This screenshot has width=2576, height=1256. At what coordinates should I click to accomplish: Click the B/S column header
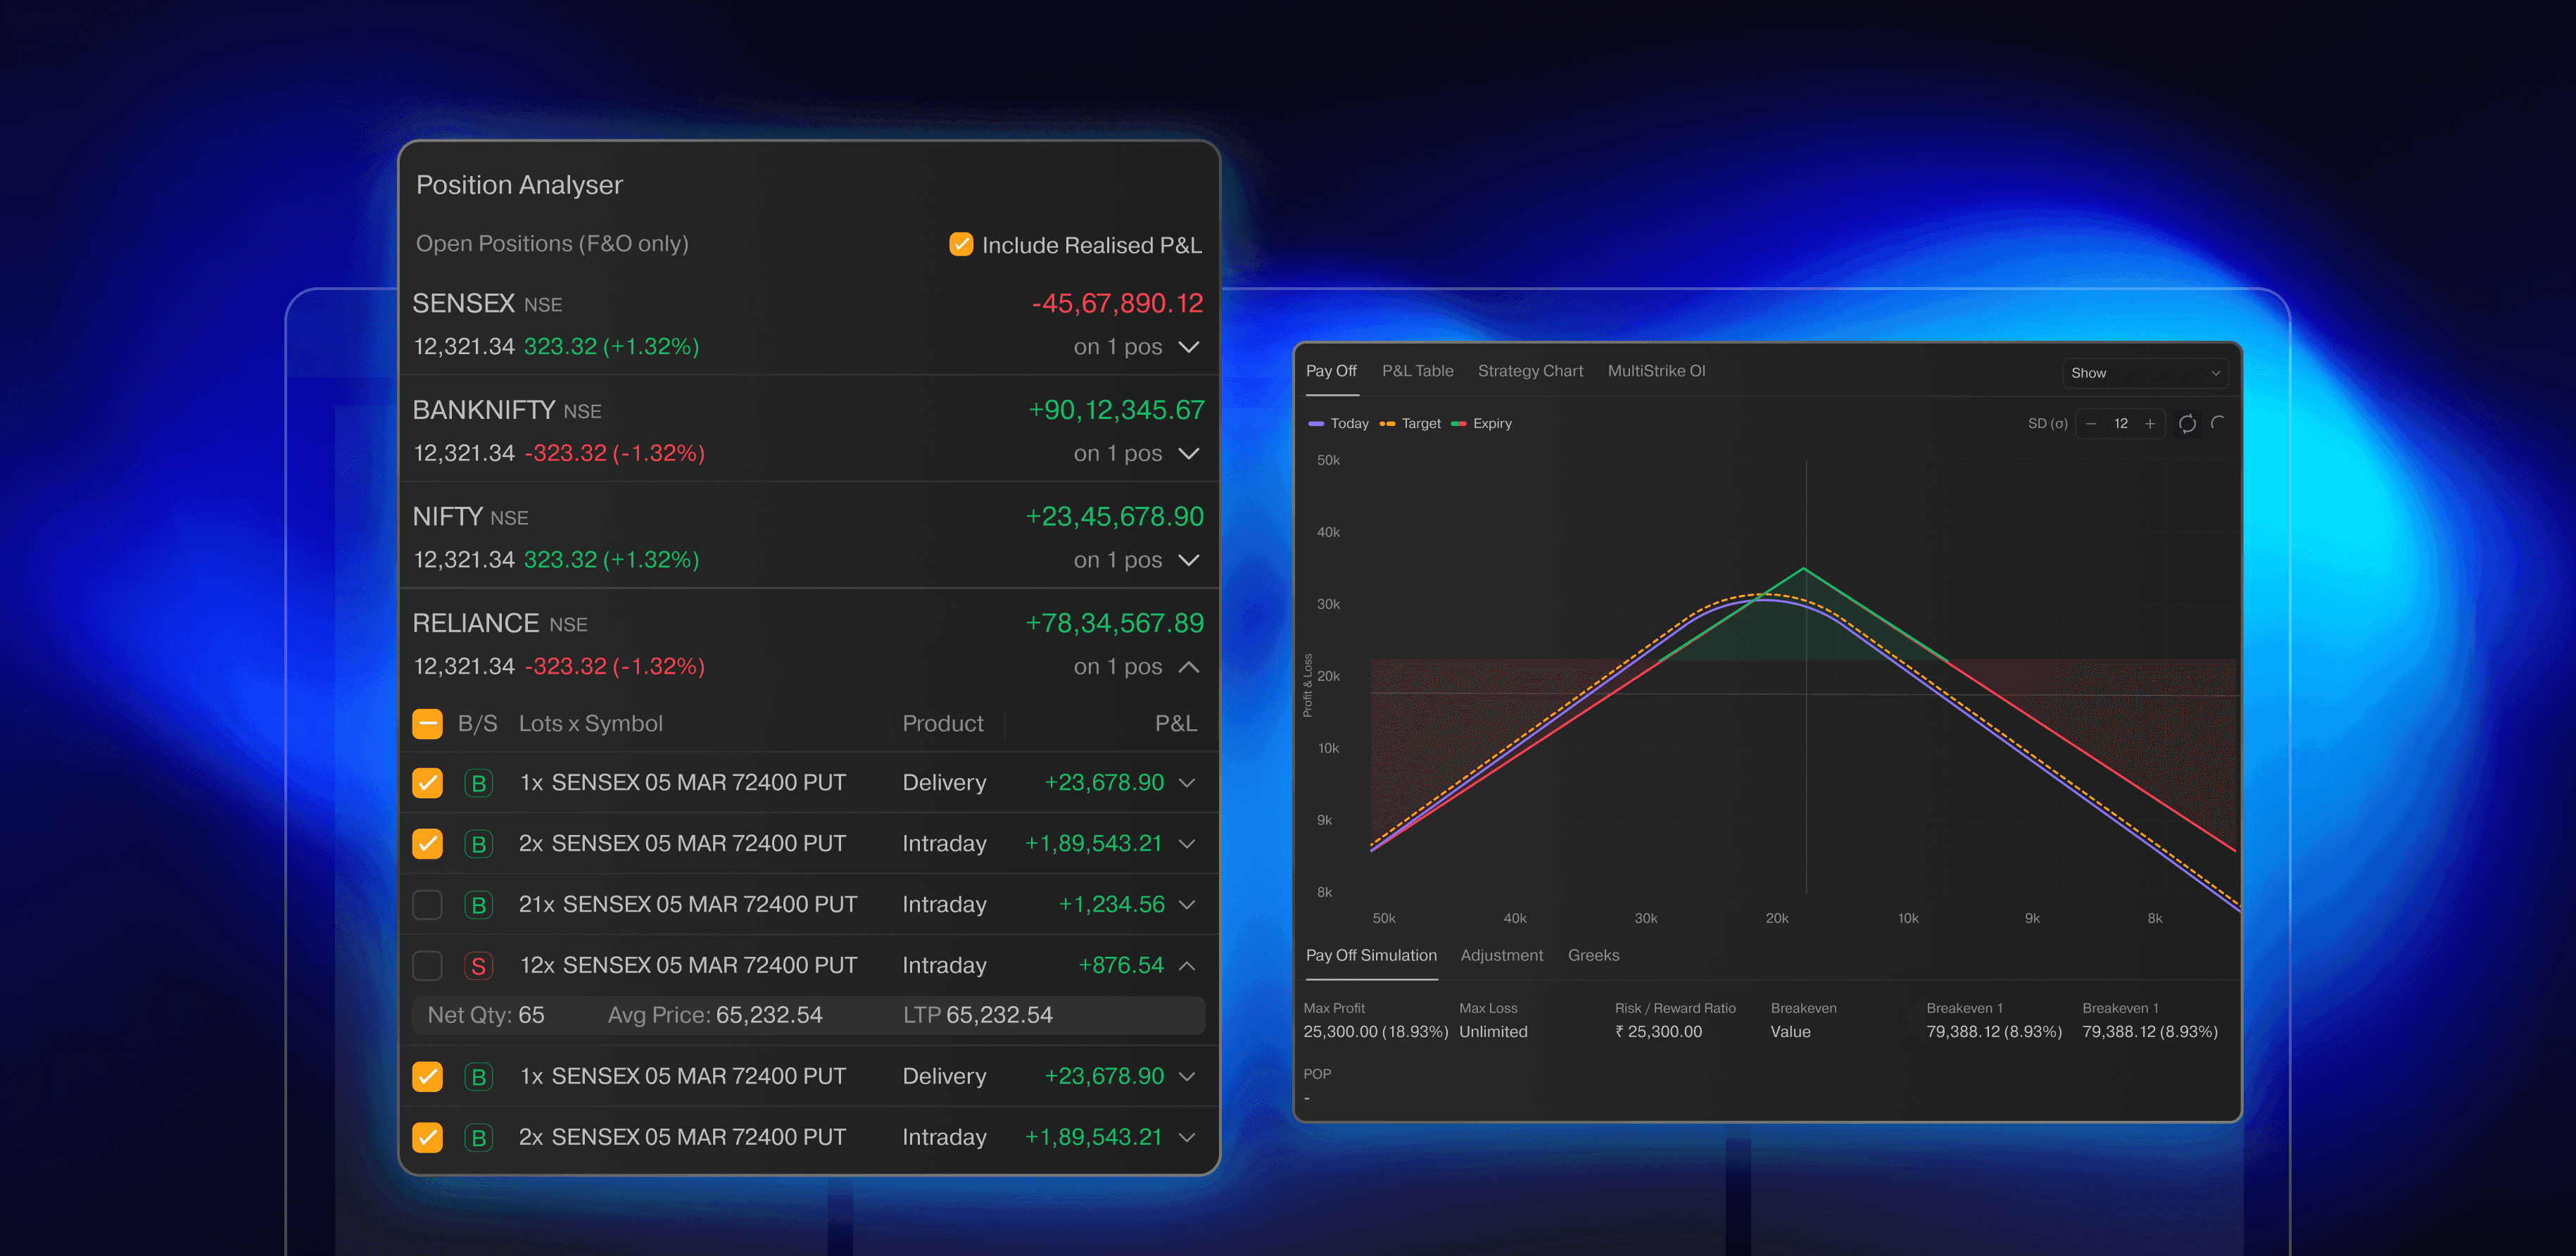click(x=477, y=724)
